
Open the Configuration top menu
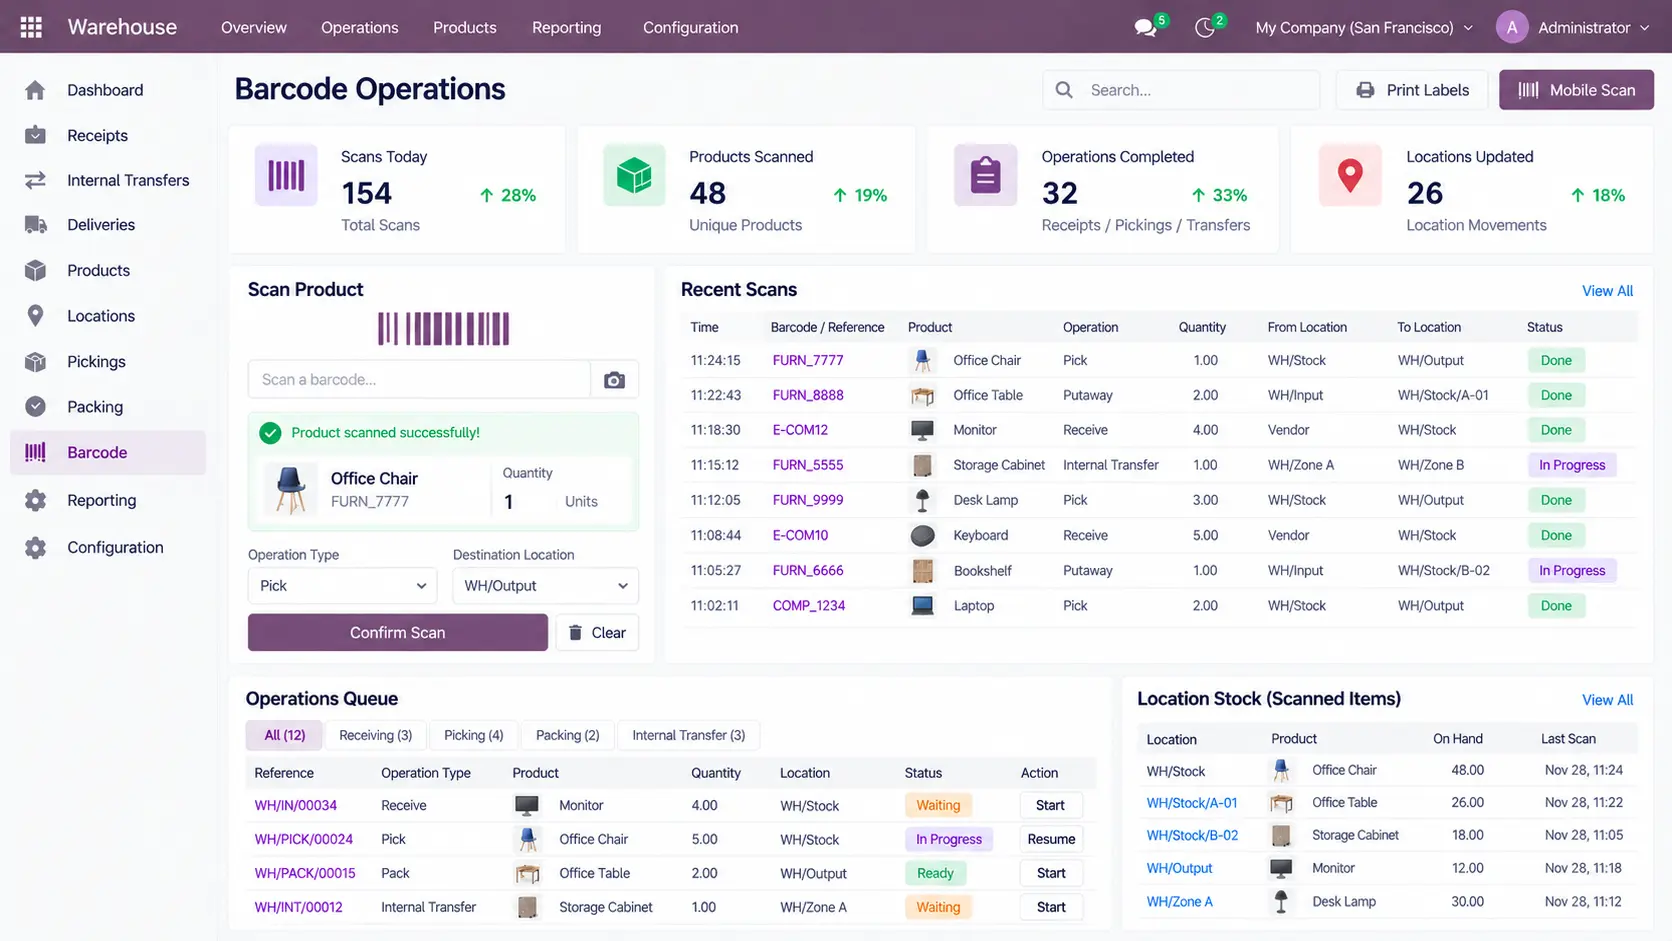tap(690, 28)
